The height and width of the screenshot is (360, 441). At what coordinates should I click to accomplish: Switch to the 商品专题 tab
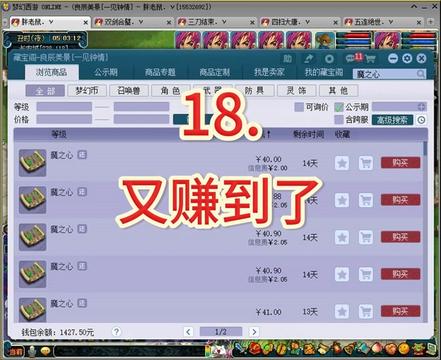(160, 72)
